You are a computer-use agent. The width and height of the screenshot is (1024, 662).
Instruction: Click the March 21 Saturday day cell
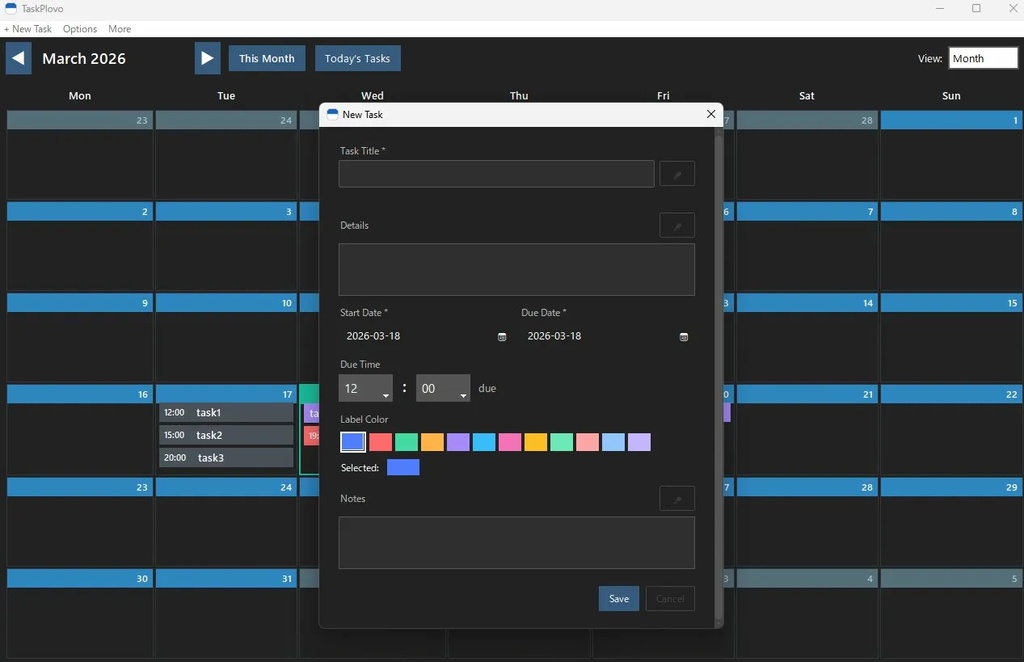click(807, 429)
